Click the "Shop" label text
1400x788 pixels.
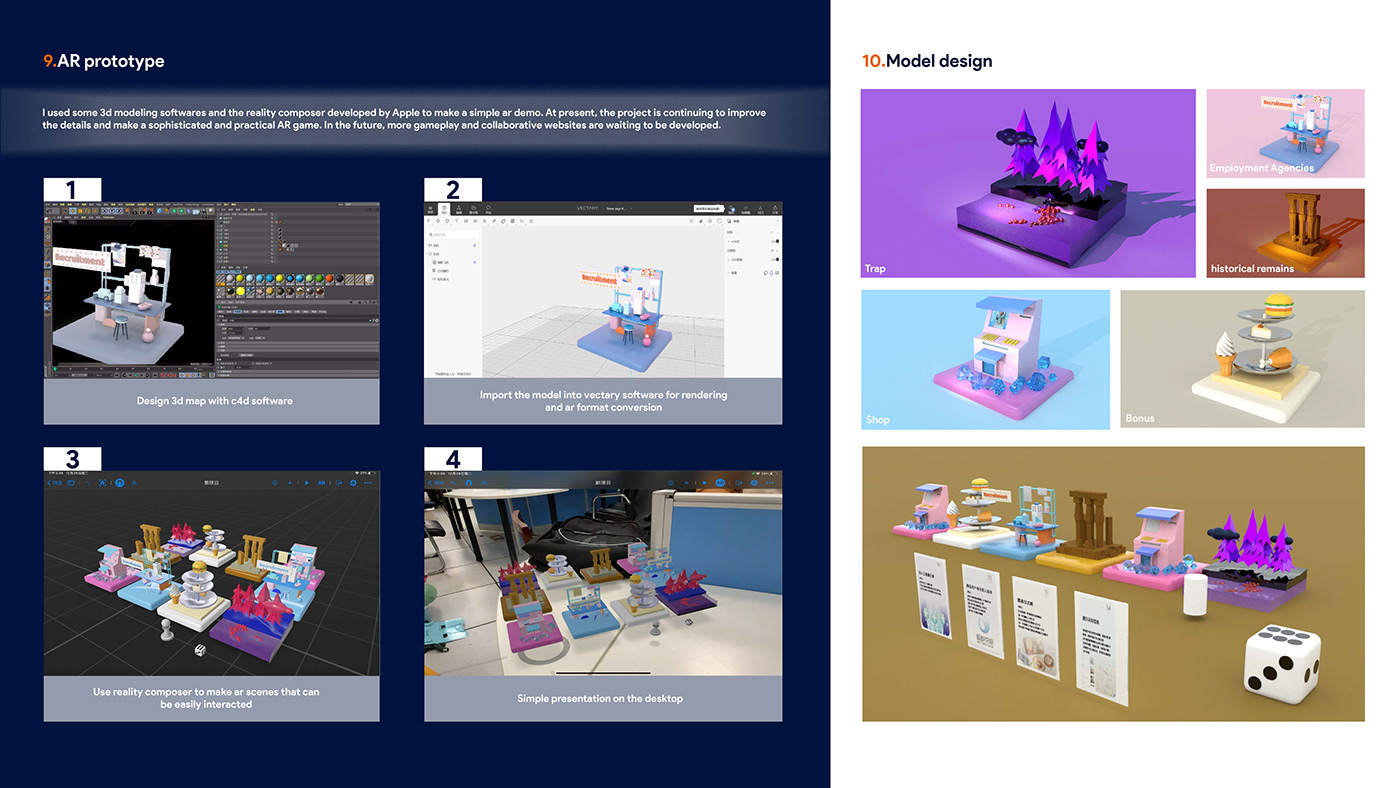(x=878, y=420)
